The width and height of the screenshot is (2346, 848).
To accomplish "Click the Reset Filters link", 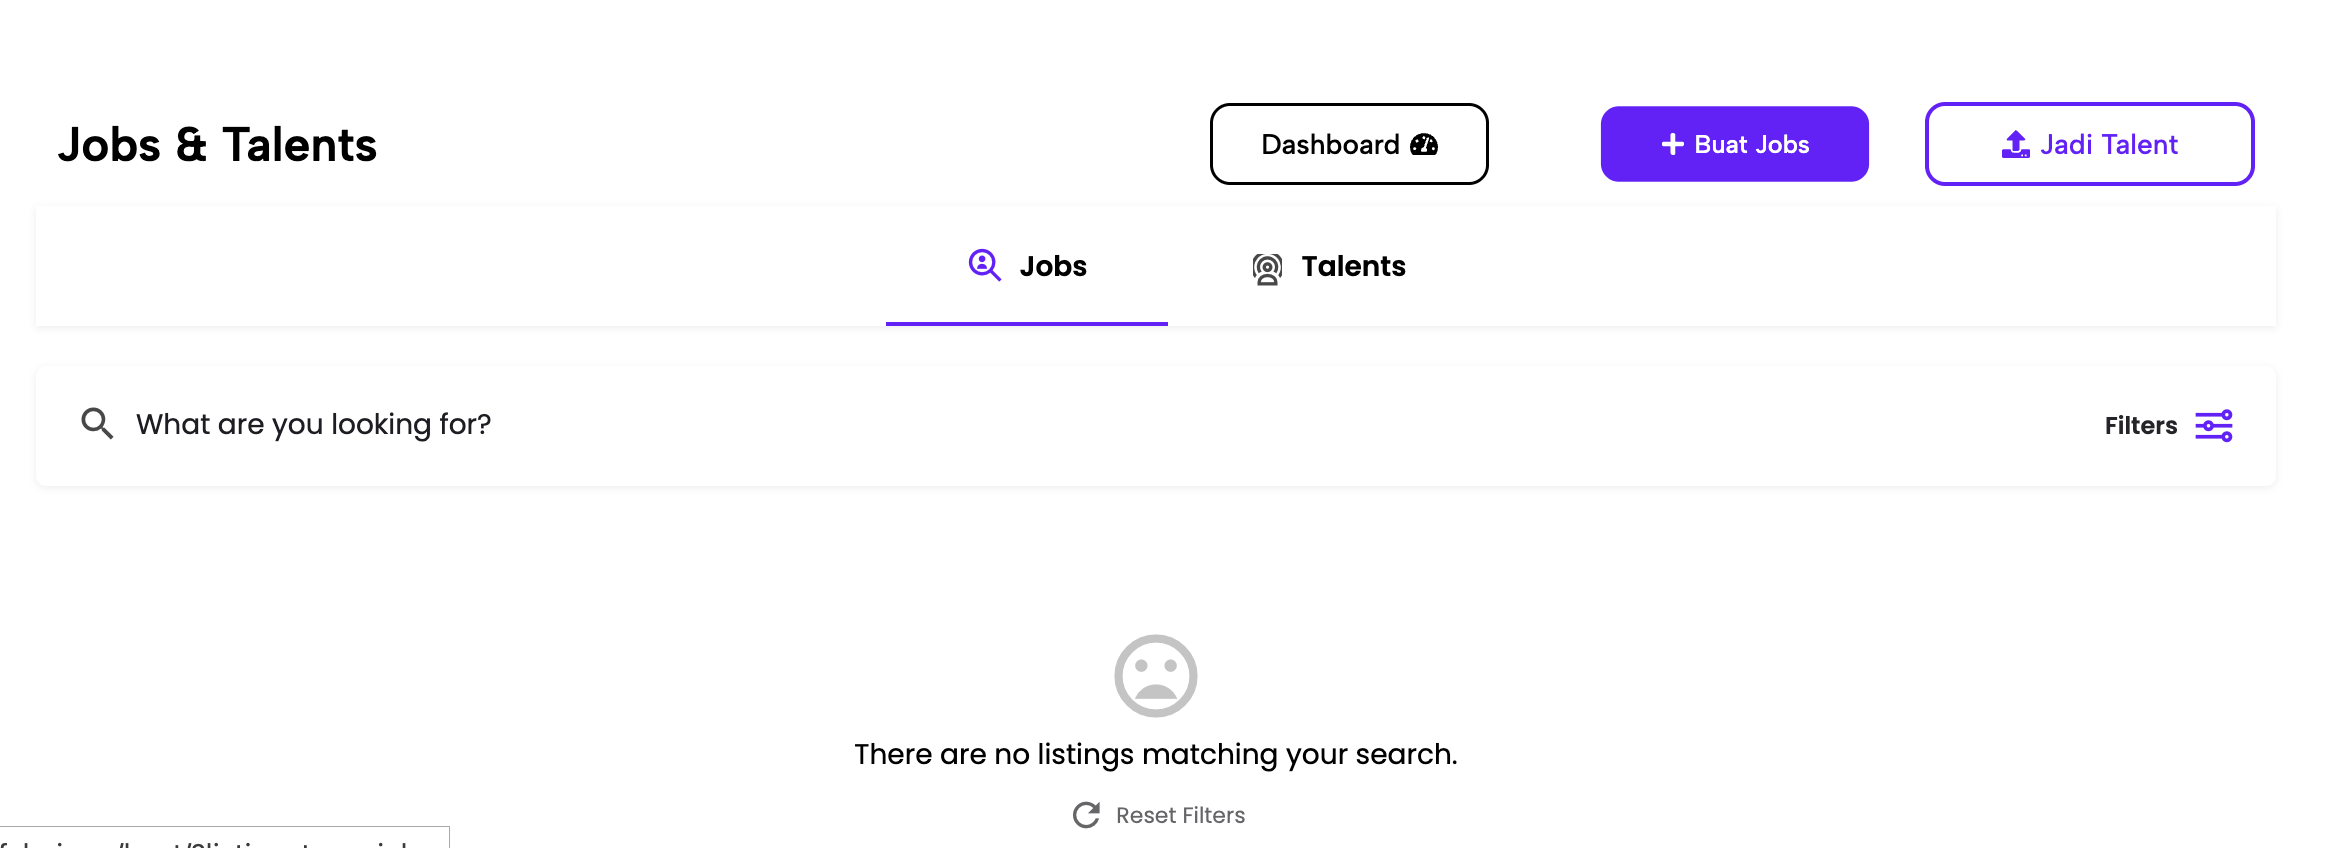I will click(1180, 815).
